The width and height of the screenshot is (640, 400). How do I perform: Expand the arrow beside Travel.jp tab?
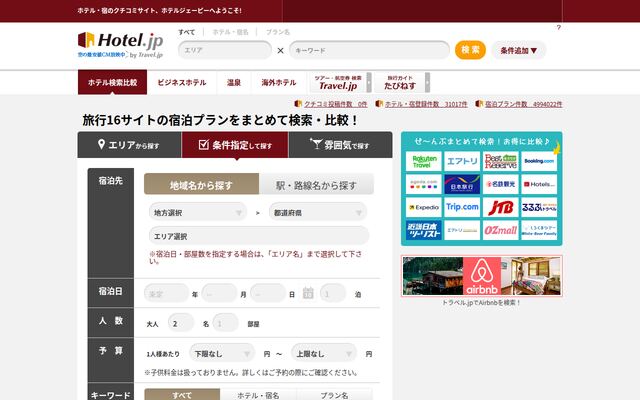click(x=369, y=83)
